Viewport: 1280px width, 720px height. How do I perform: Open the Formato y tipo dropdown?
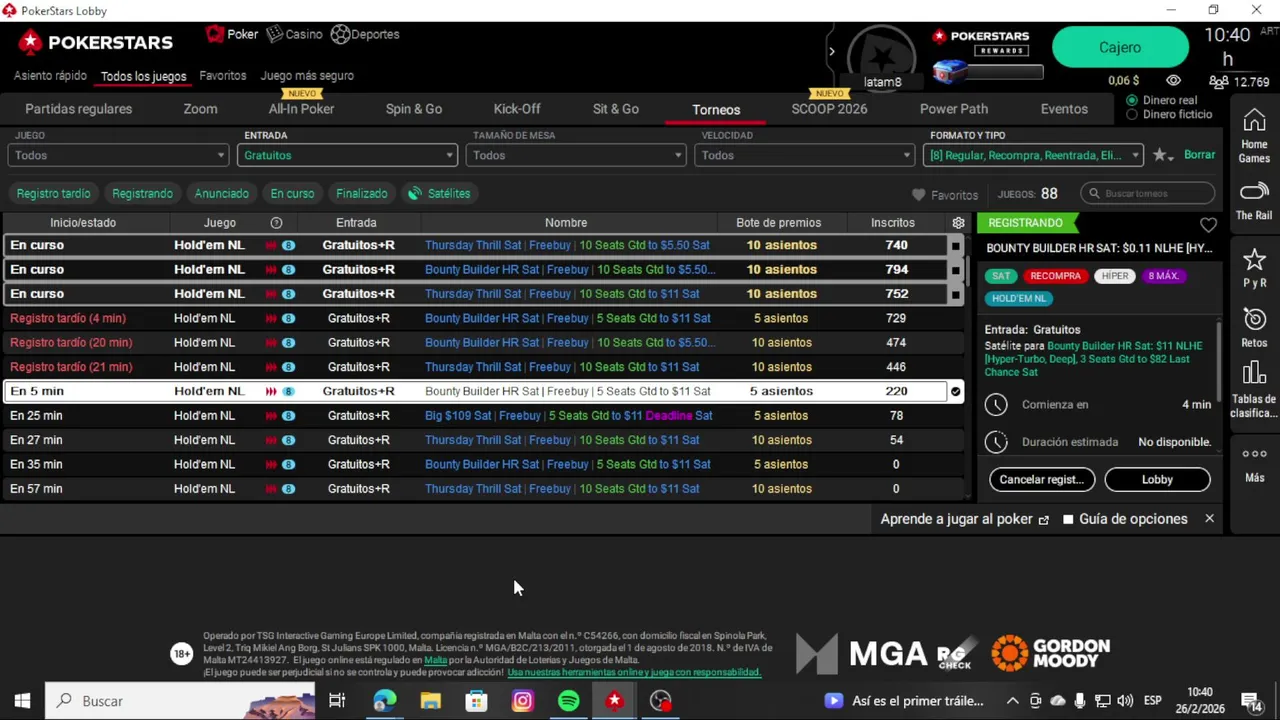1033,155
